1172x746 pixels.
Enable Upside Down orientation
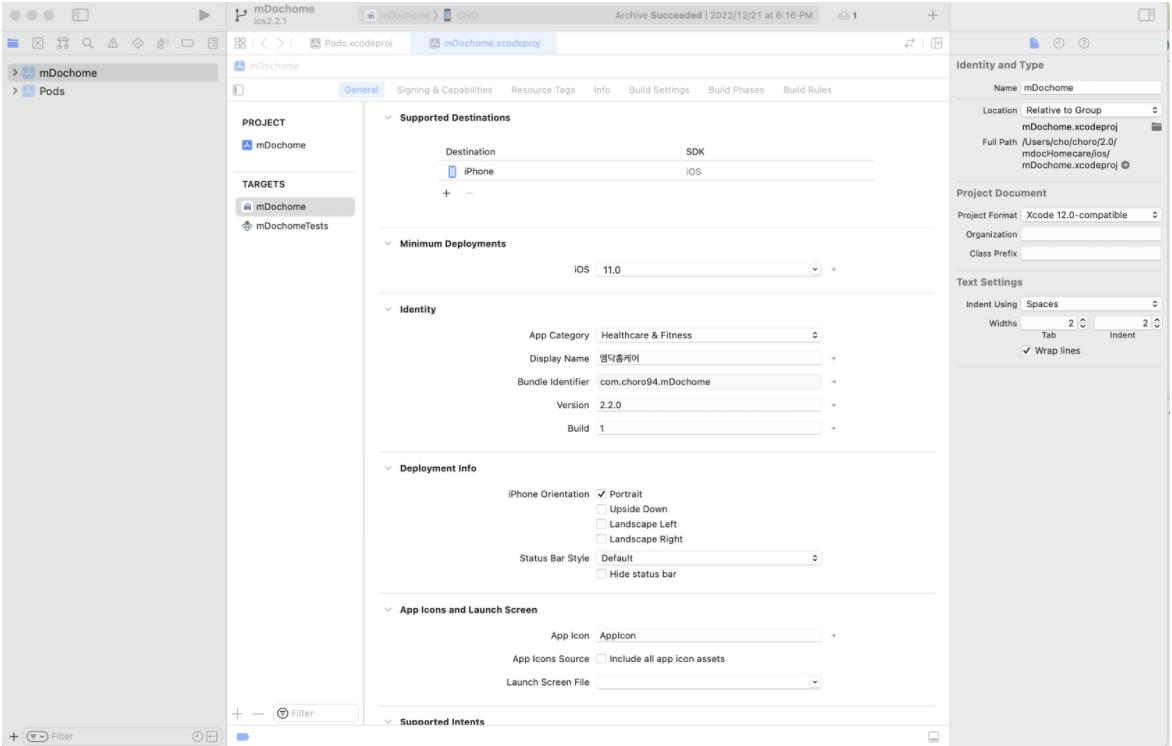[601, 509]
